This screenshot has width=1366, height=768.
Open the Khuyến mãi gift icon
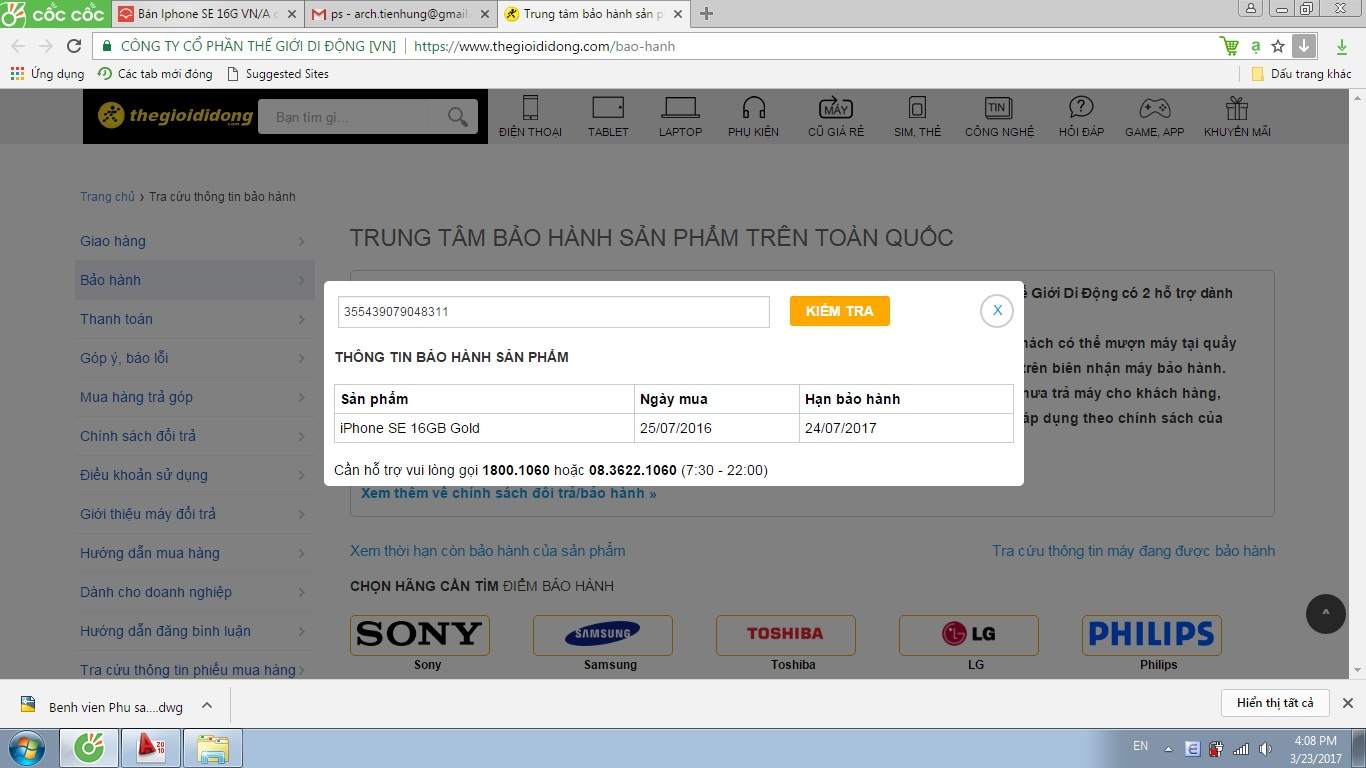(x=1237, y=108)
